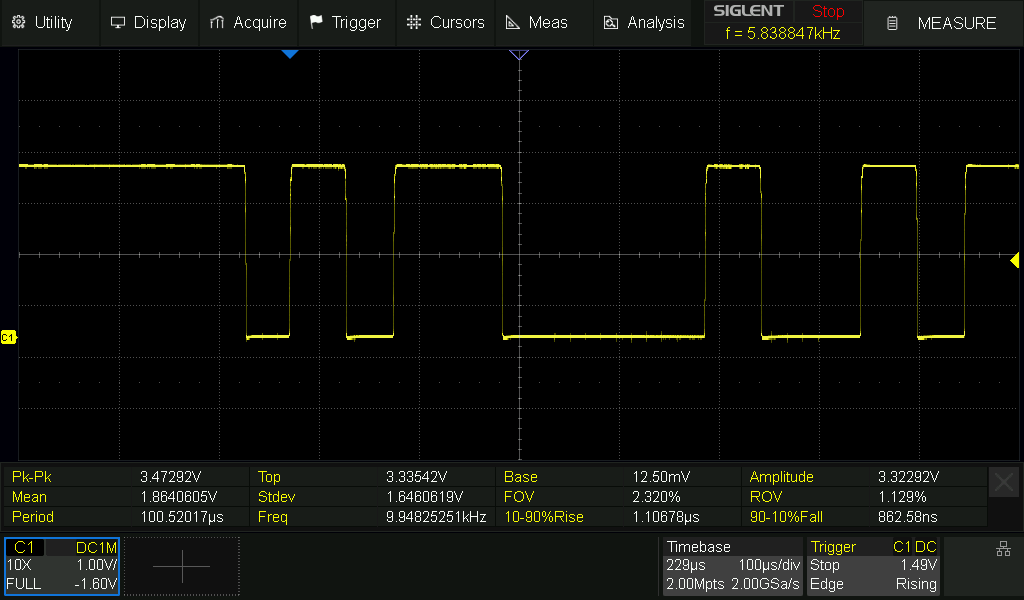
Task: Select the FOV measurement label
Action: pyautogui.click(x=519, y=497)
